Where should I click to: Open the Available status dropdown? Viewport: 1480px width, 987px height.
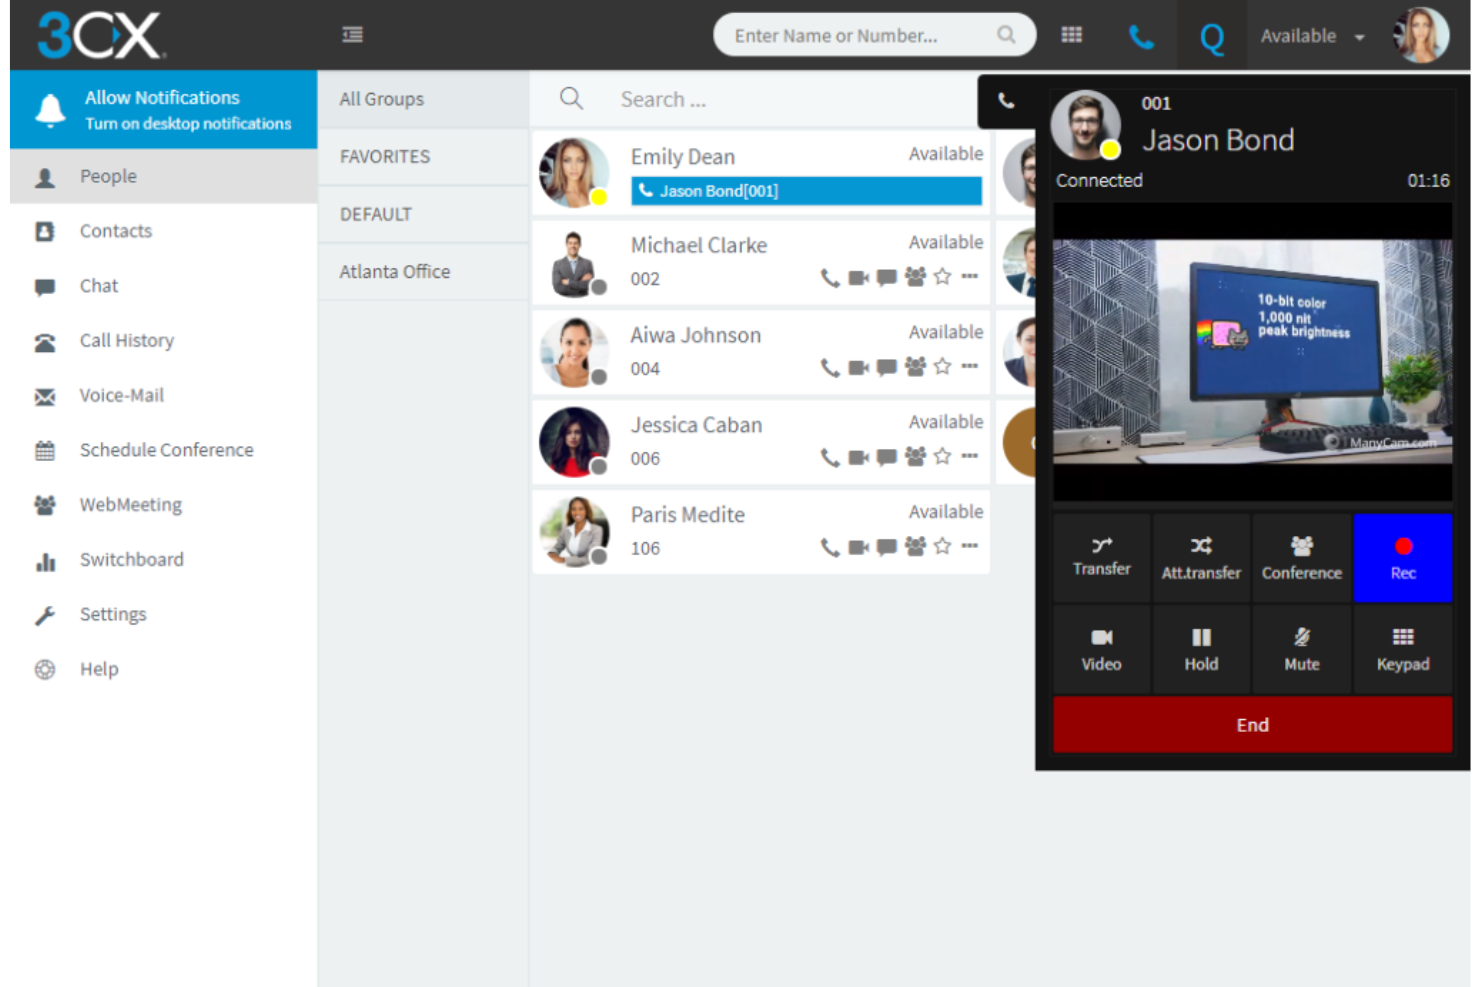(x=1311, y=35)
